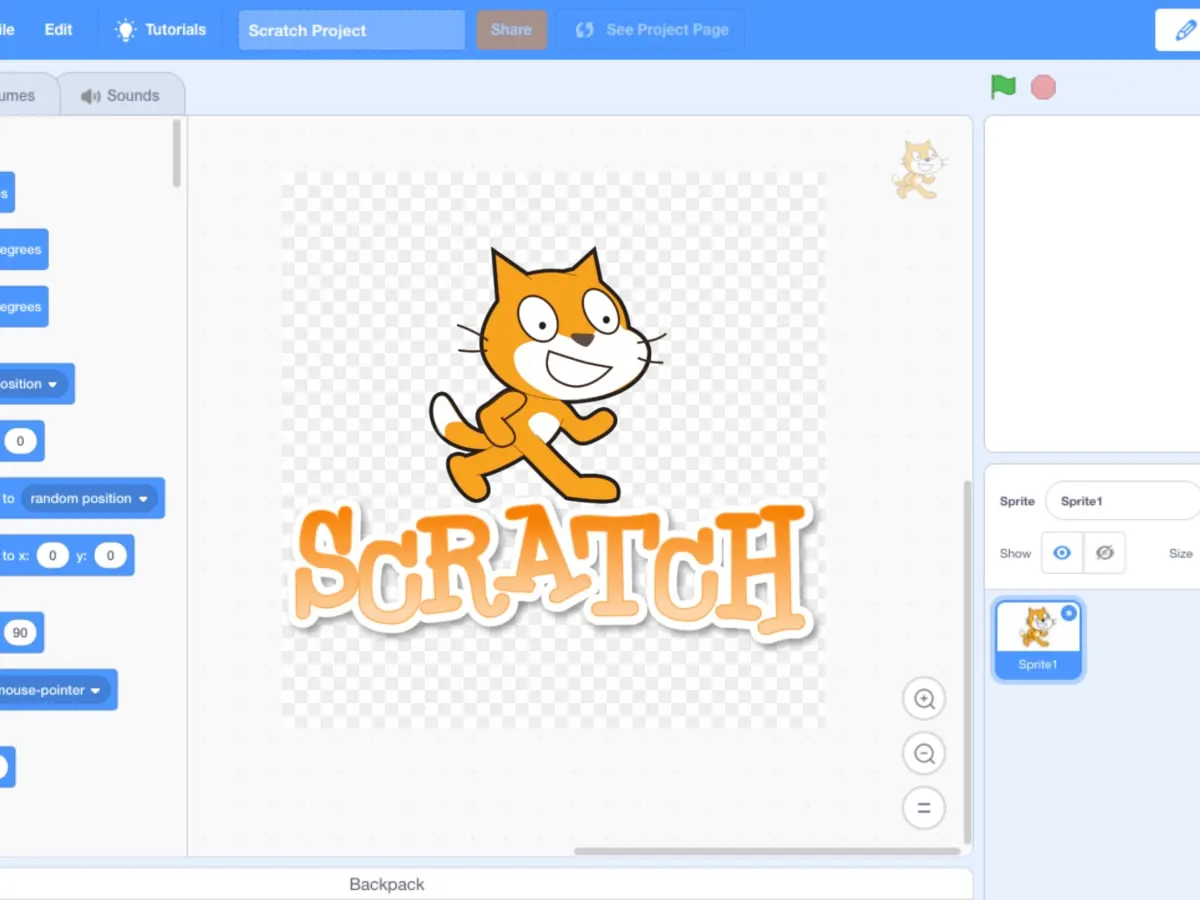The height and width of the screenshot is (900, 1200).
Task: Click the green flag to run
Action: 1003,87
